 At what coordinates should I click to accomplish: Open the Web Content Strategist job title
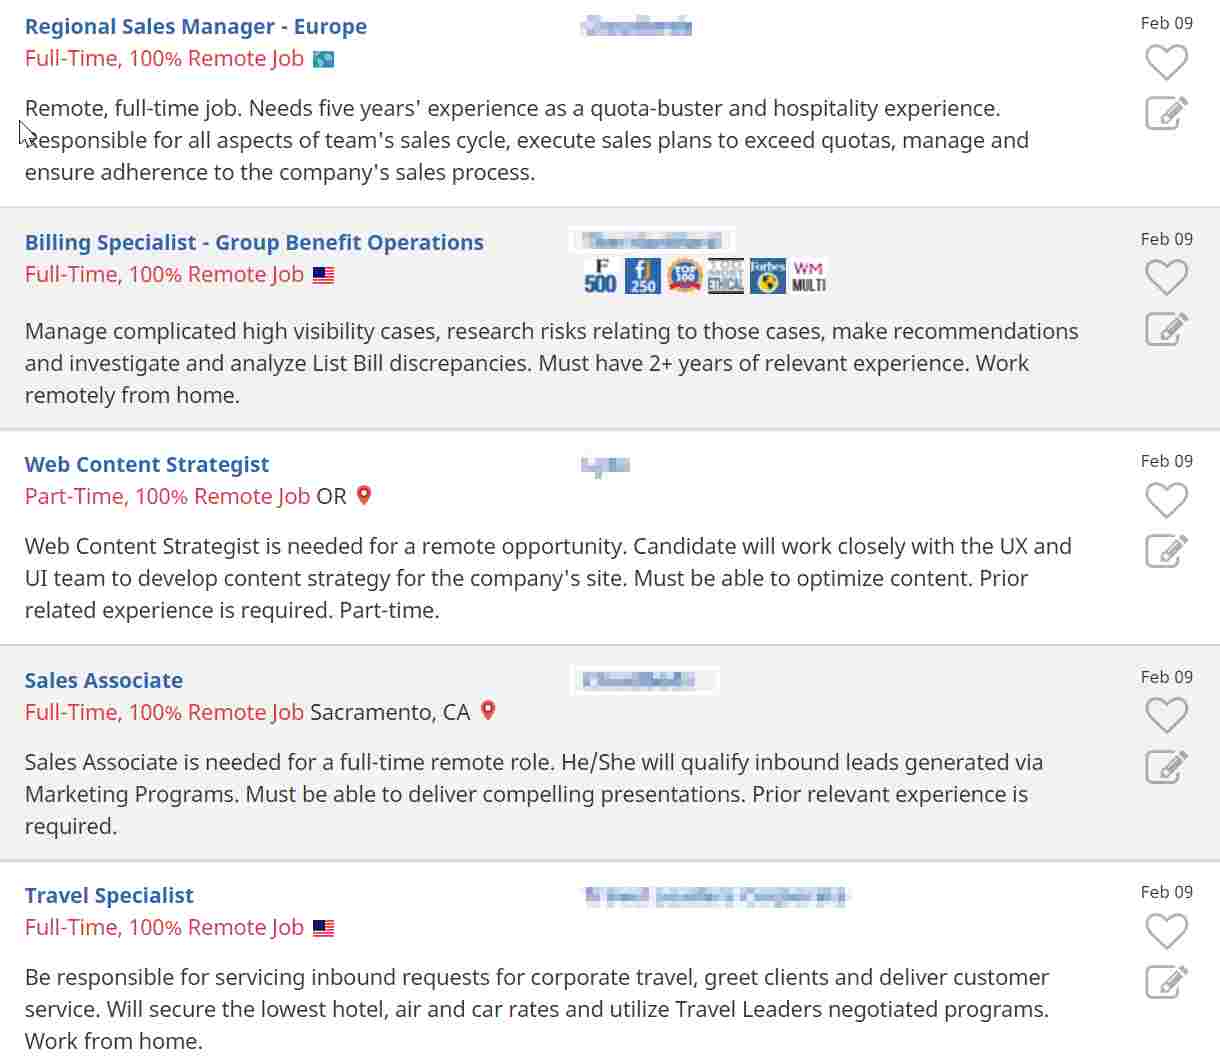(x=147, y=465)
